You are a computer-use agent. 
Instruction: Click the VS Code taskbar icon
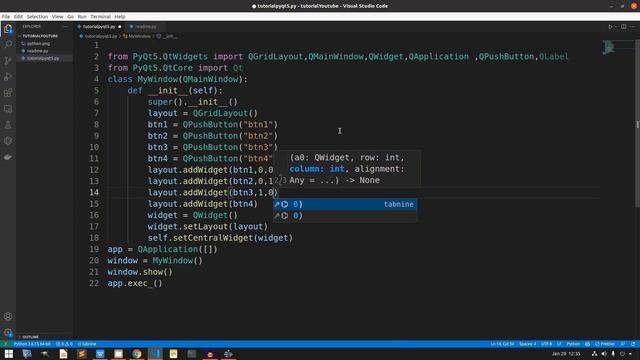(x=155, y=354)
